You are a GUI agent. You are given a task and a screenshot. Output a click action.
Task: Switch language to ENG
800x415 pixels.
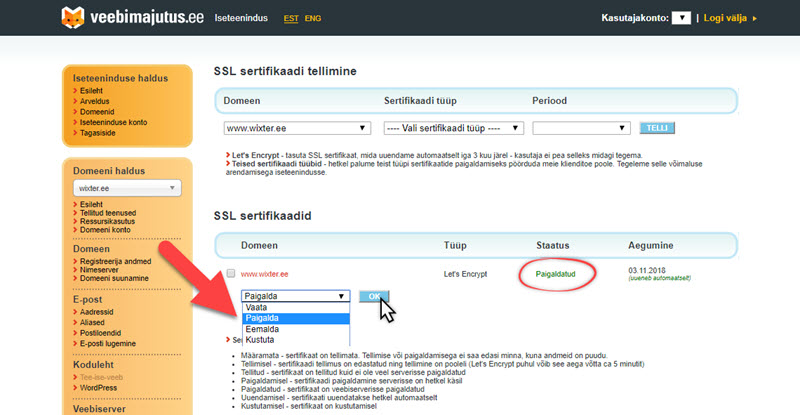313,18
